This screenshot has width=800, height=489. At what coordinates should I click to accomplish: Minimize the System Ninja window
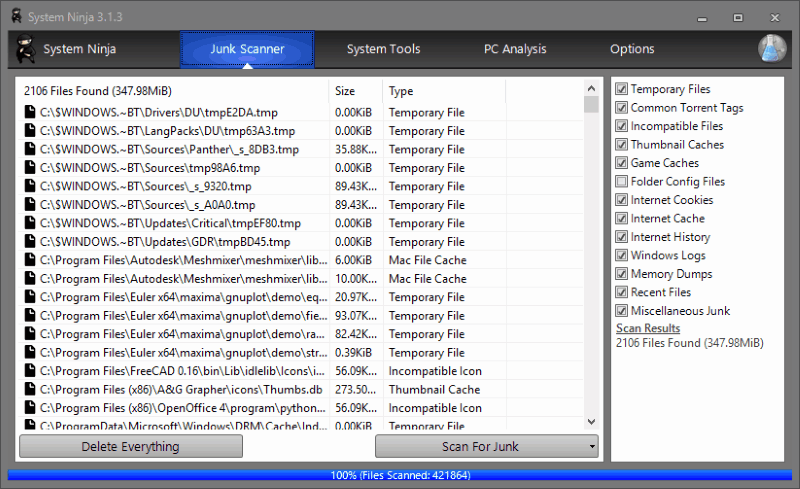tap(703, 18)
